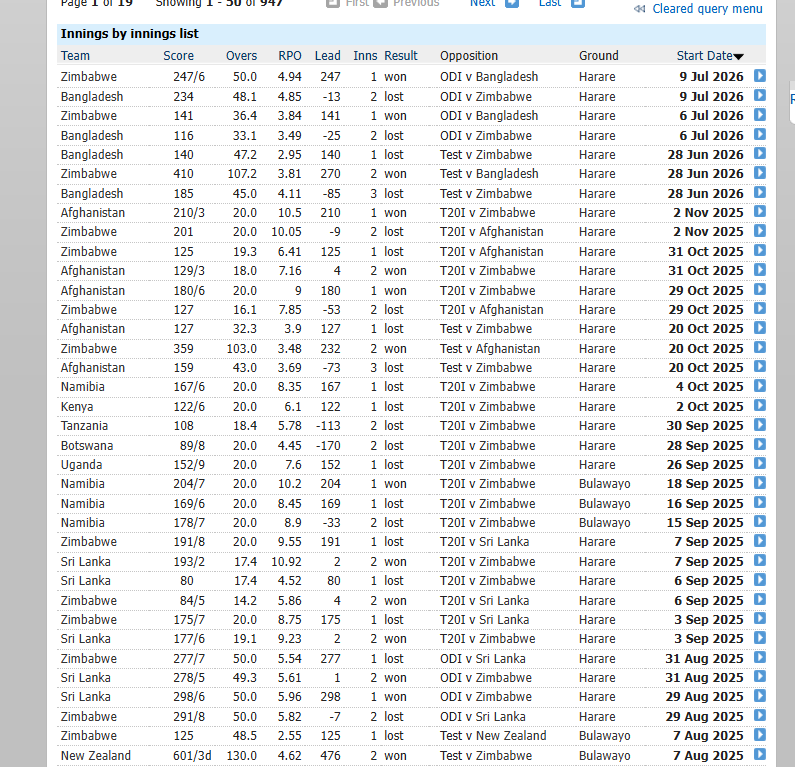Screen dimensions: 795x767
Task: Click the lead value -170
Action: click(328, 446)
